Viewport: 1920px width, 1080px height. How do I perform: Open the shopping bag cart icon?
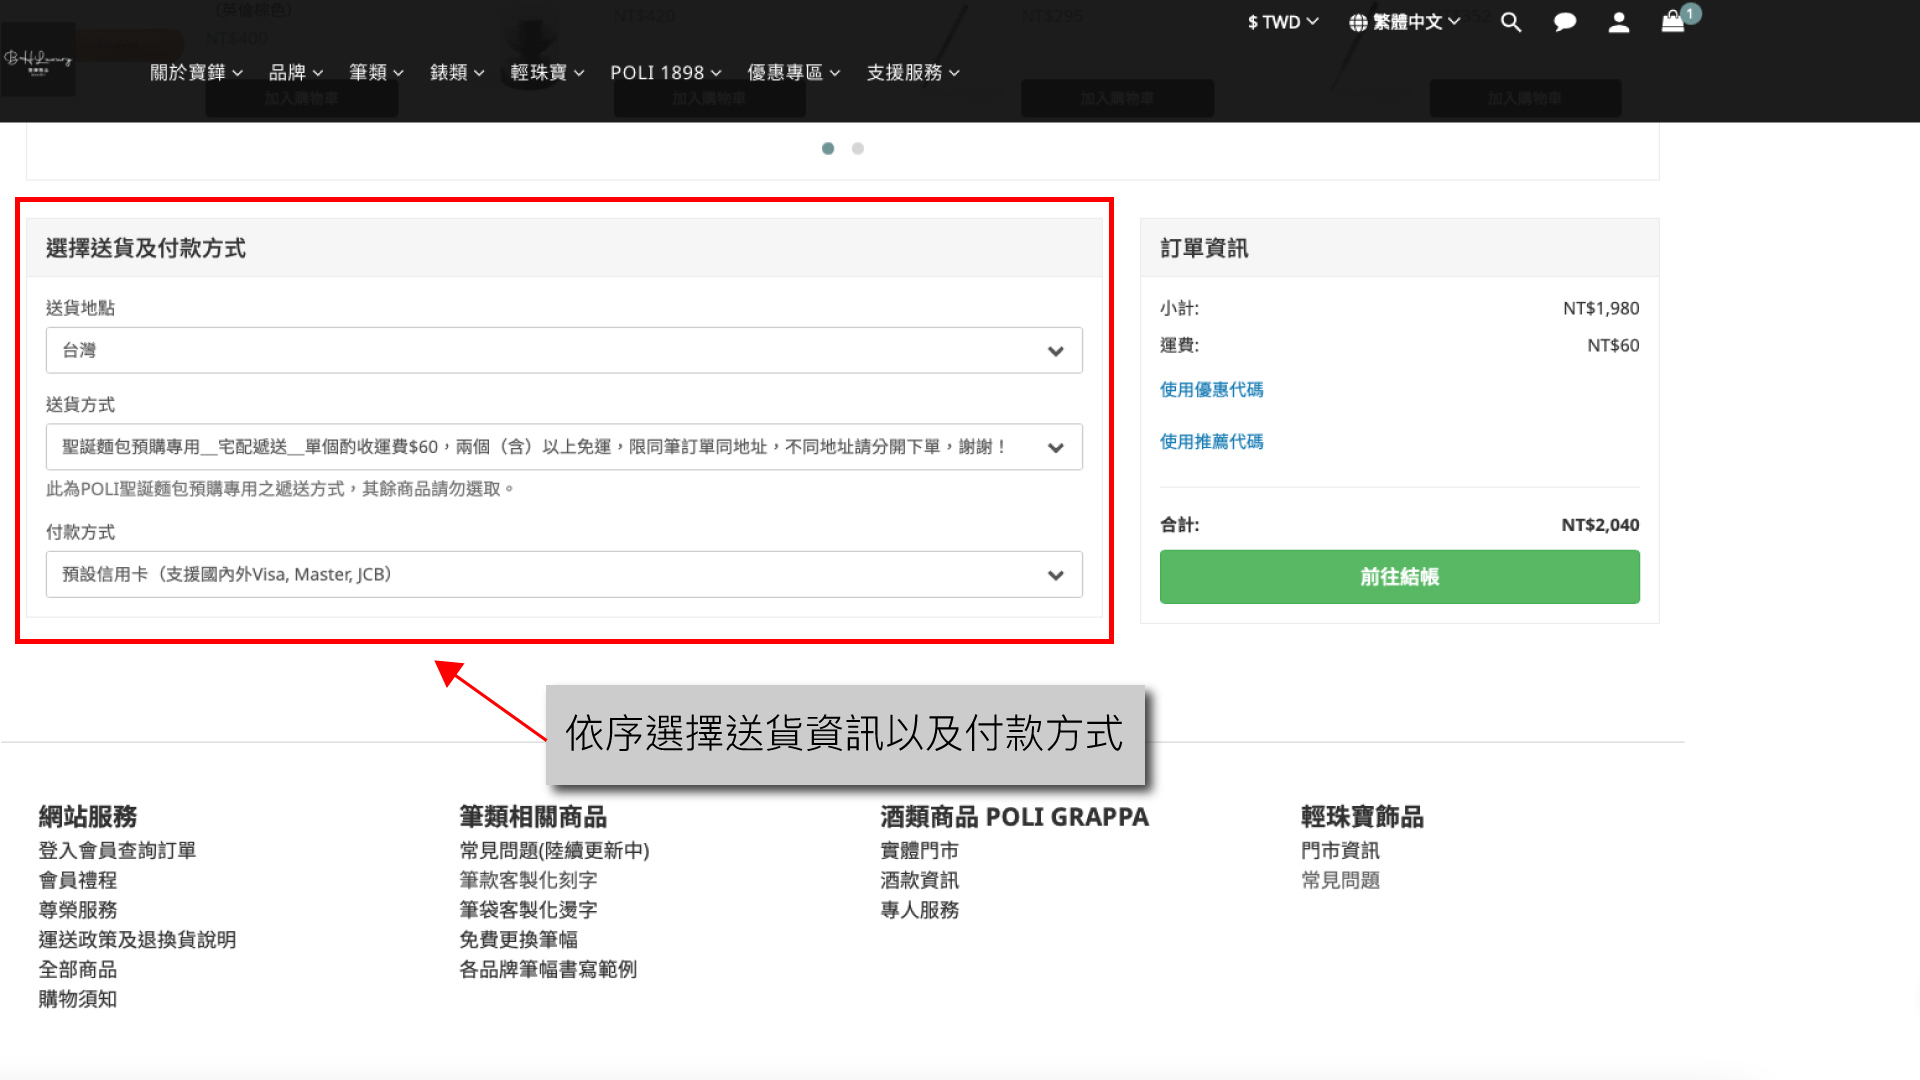[1673, 22]
